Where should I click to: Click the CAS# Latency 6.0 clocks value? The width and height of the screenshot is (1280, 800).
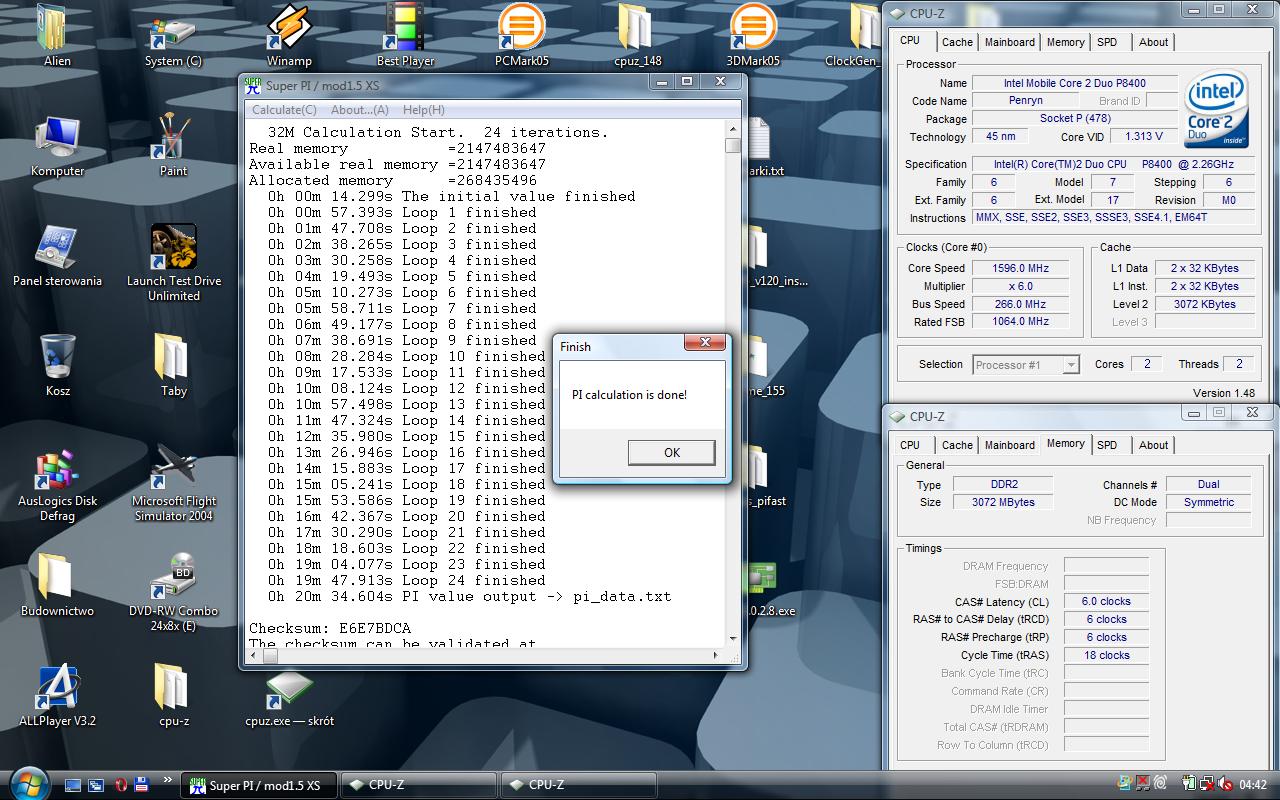tap(1106, 601)
